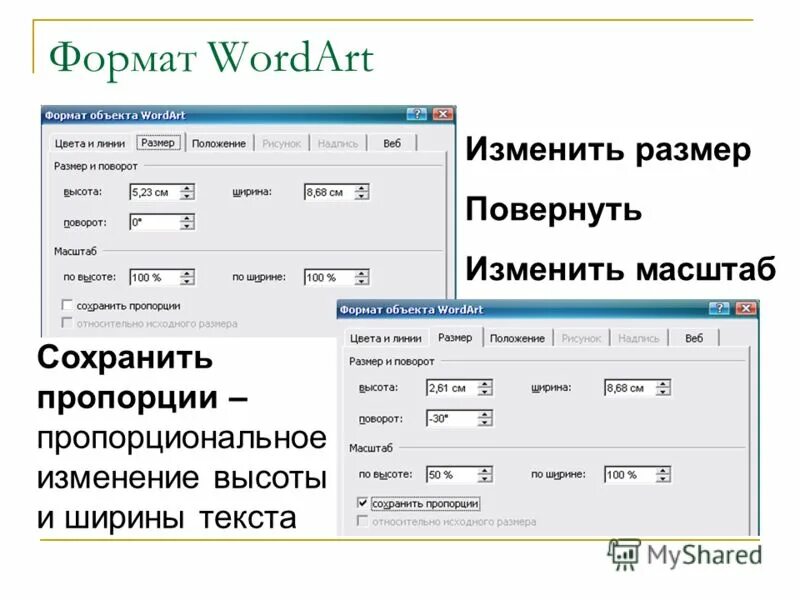Click the Изменить размер text

(x=608, y=151)
